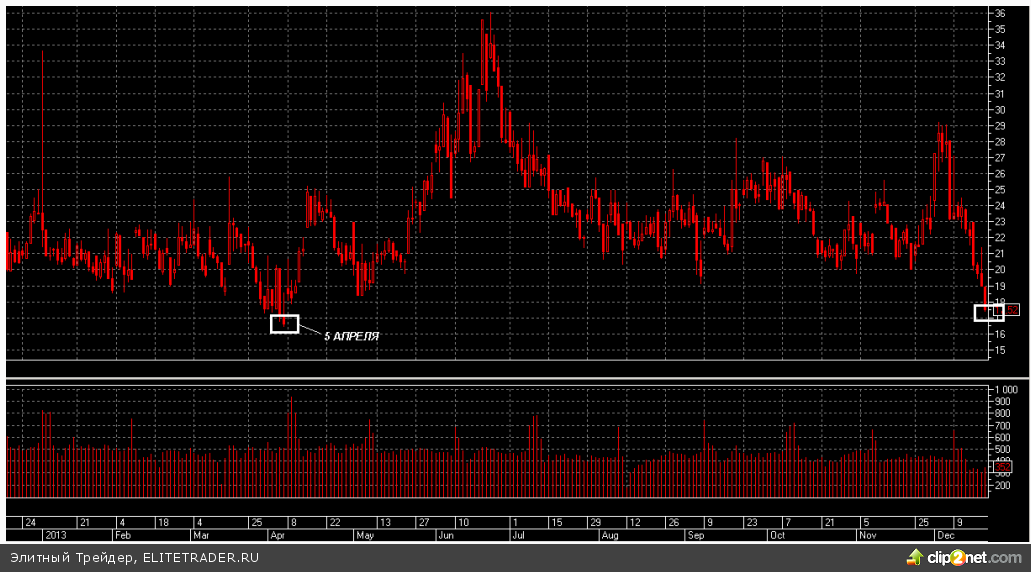Click the clip2net upload arrow icon

(915, 556)
